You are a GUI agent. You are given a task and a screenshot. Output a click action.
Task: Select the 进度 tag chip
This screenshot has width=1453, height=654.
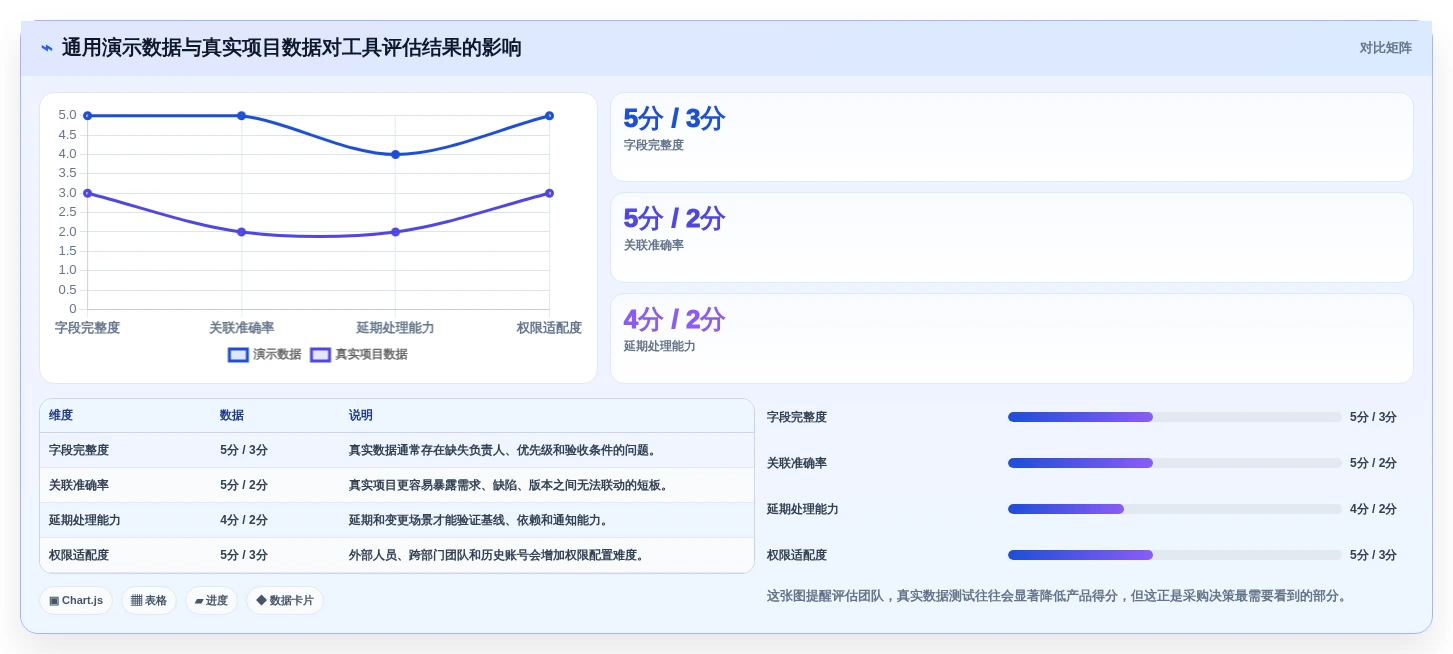pos(211,601)
